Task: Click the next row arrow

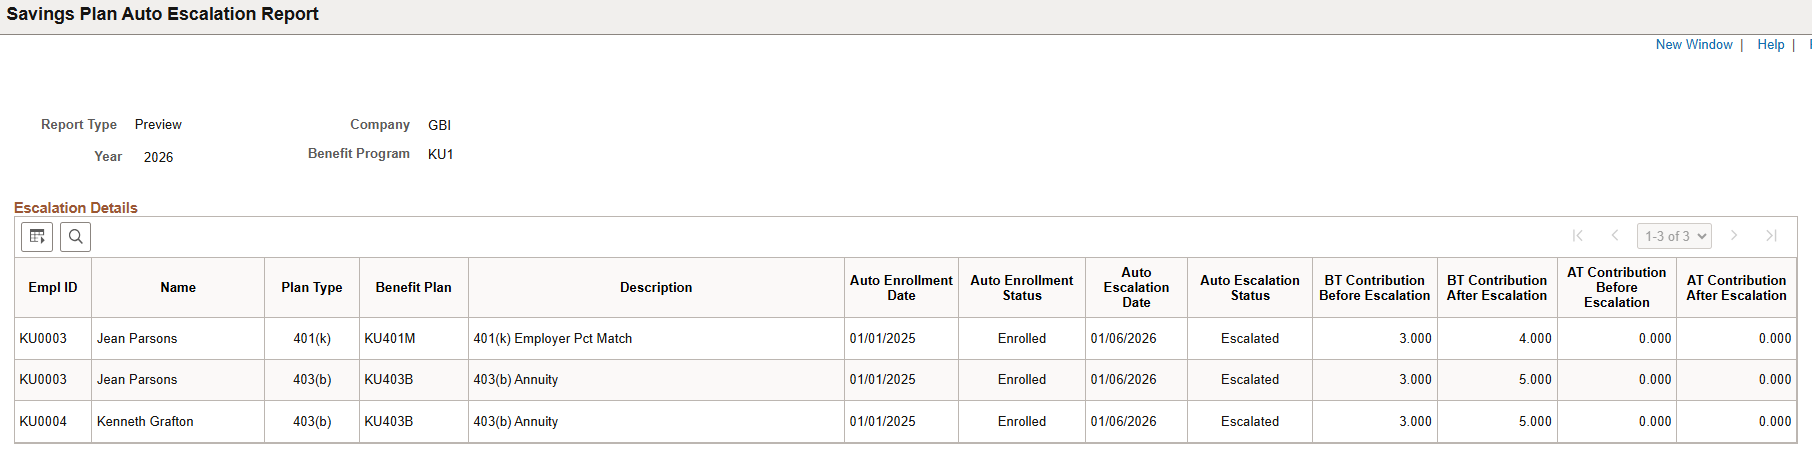Action: click(x=1734, y=236)
